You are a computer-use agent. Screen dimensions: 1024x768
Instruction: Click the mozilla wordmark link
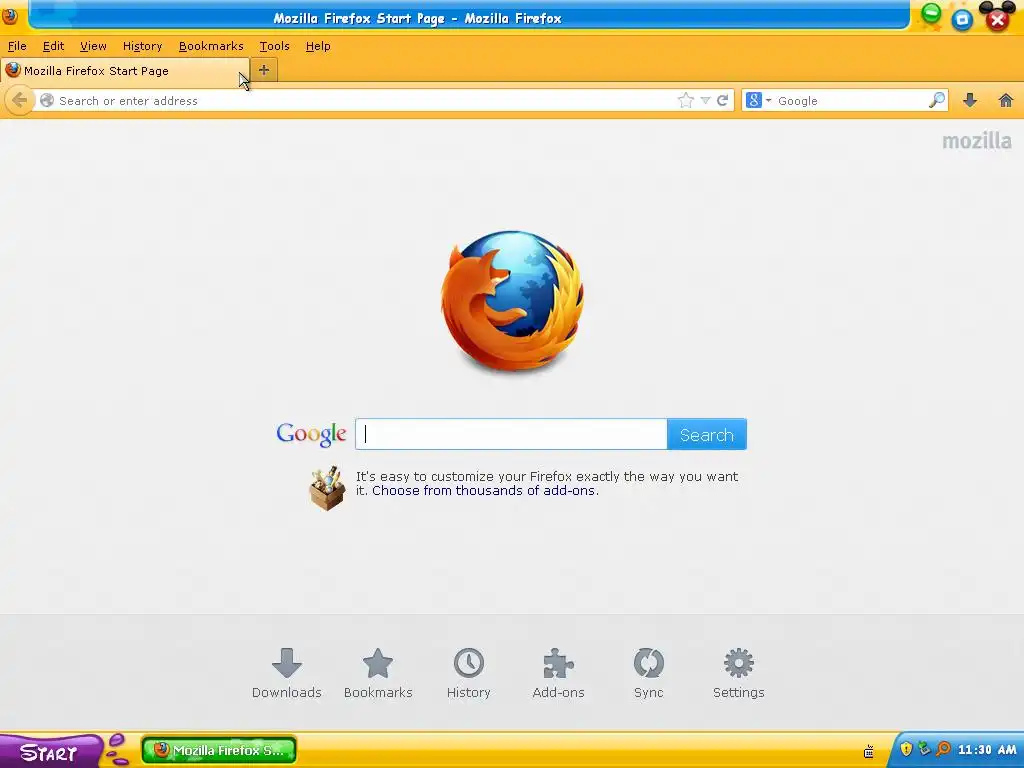point(976,140)
